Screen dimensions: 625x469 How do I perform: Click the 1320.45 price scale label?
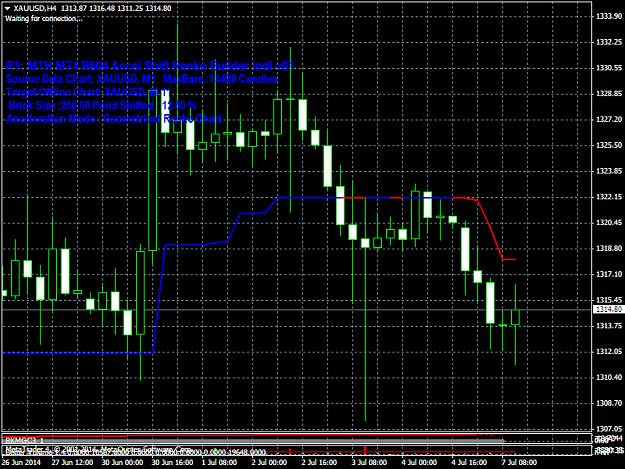coord(609,223)
